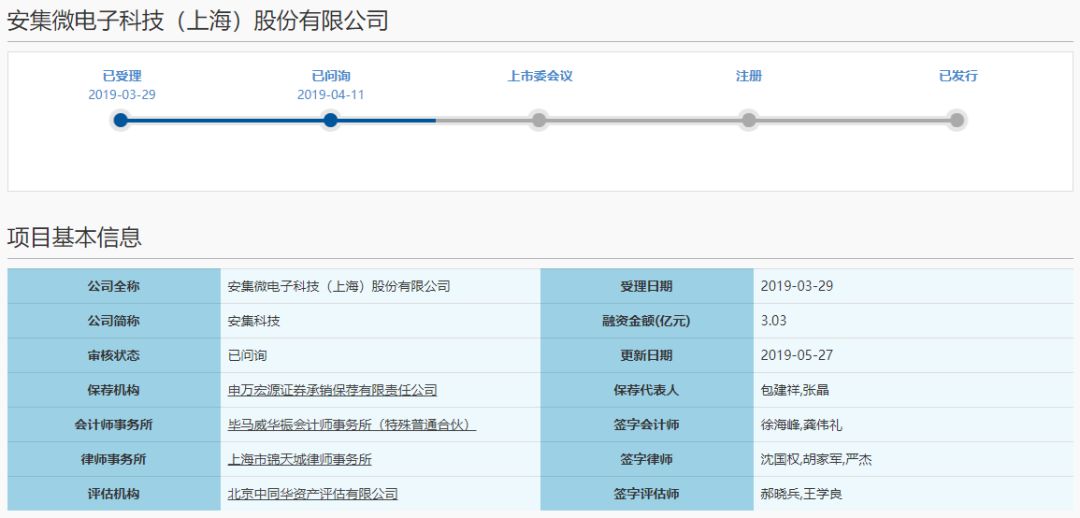Select the 已受理 stage label
This screenshot has width=1080, height=518.
[122, 76]
